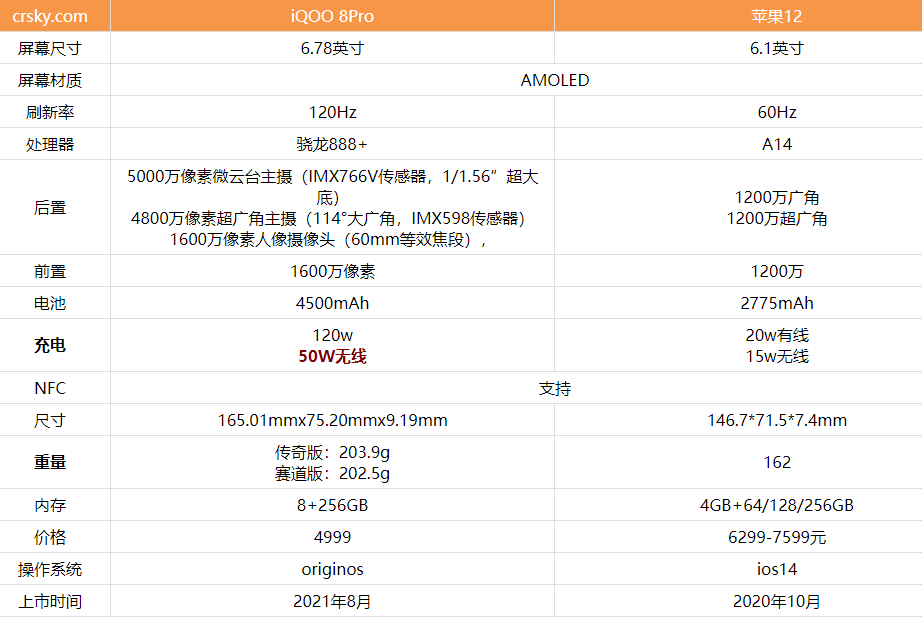Click the bold 充电 row label
922x617 pixels.
click(50, 346)
